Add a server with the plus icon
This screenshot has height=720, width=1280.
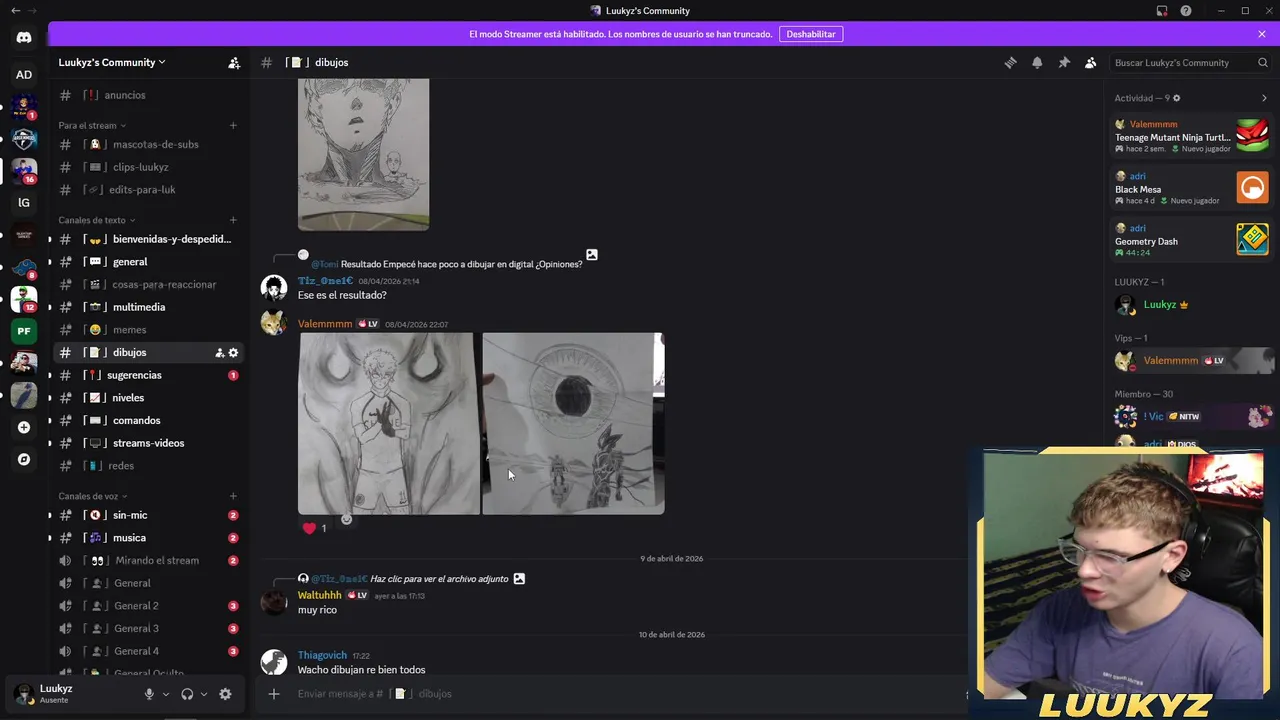24,427
